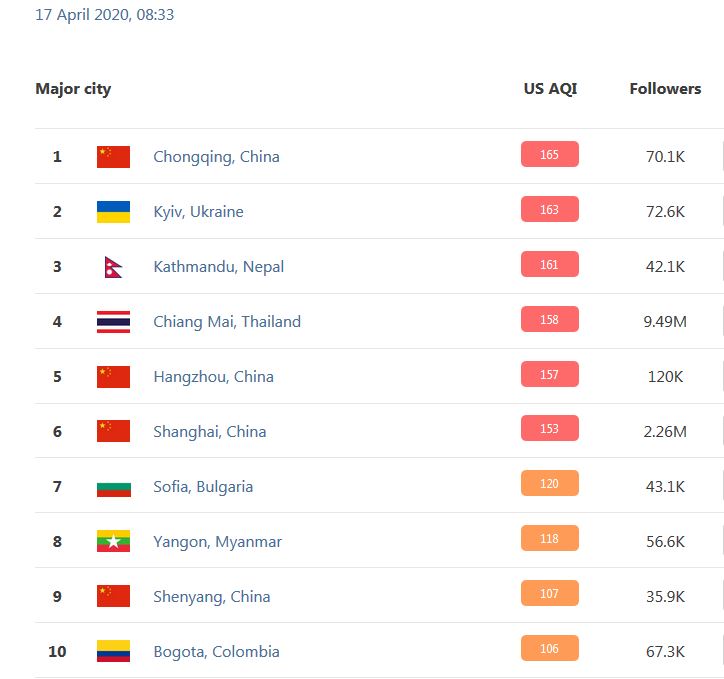Click the Nepal flag icon
724x679 pixels.
pyautogui.click(x=113, y=267)
